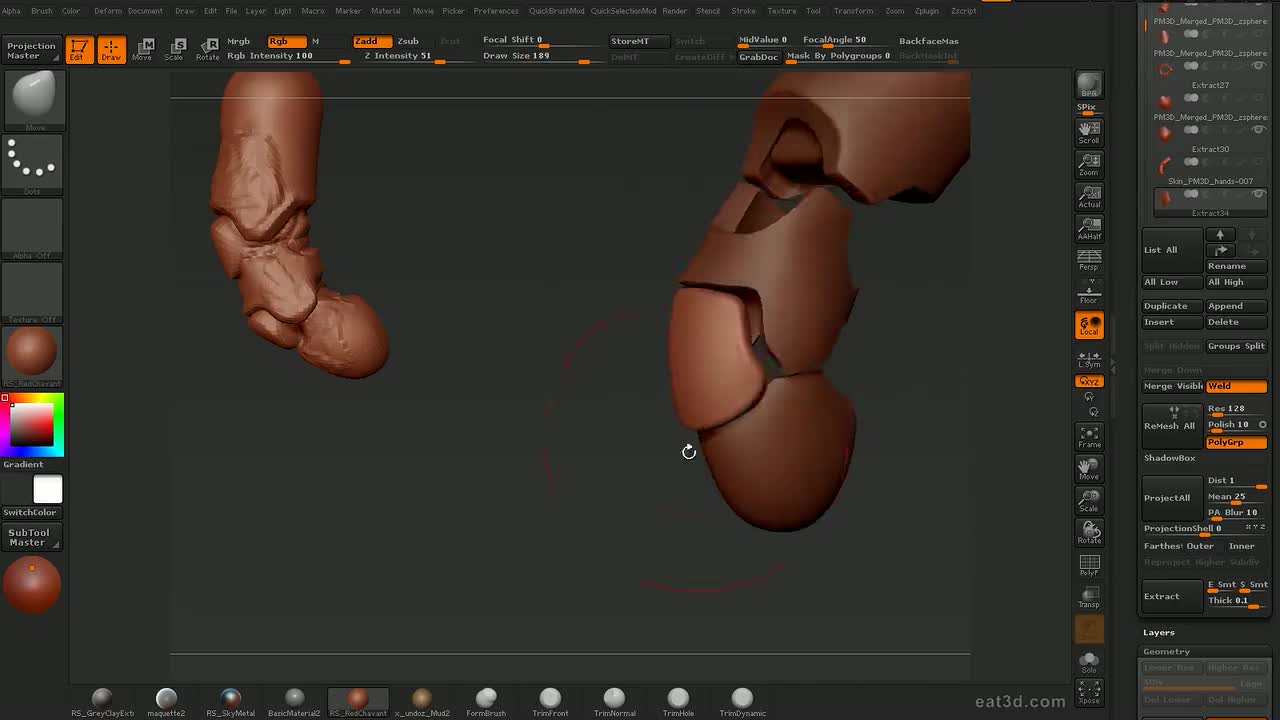Open the current brush thumbnail picker

(x=33, y=100)
